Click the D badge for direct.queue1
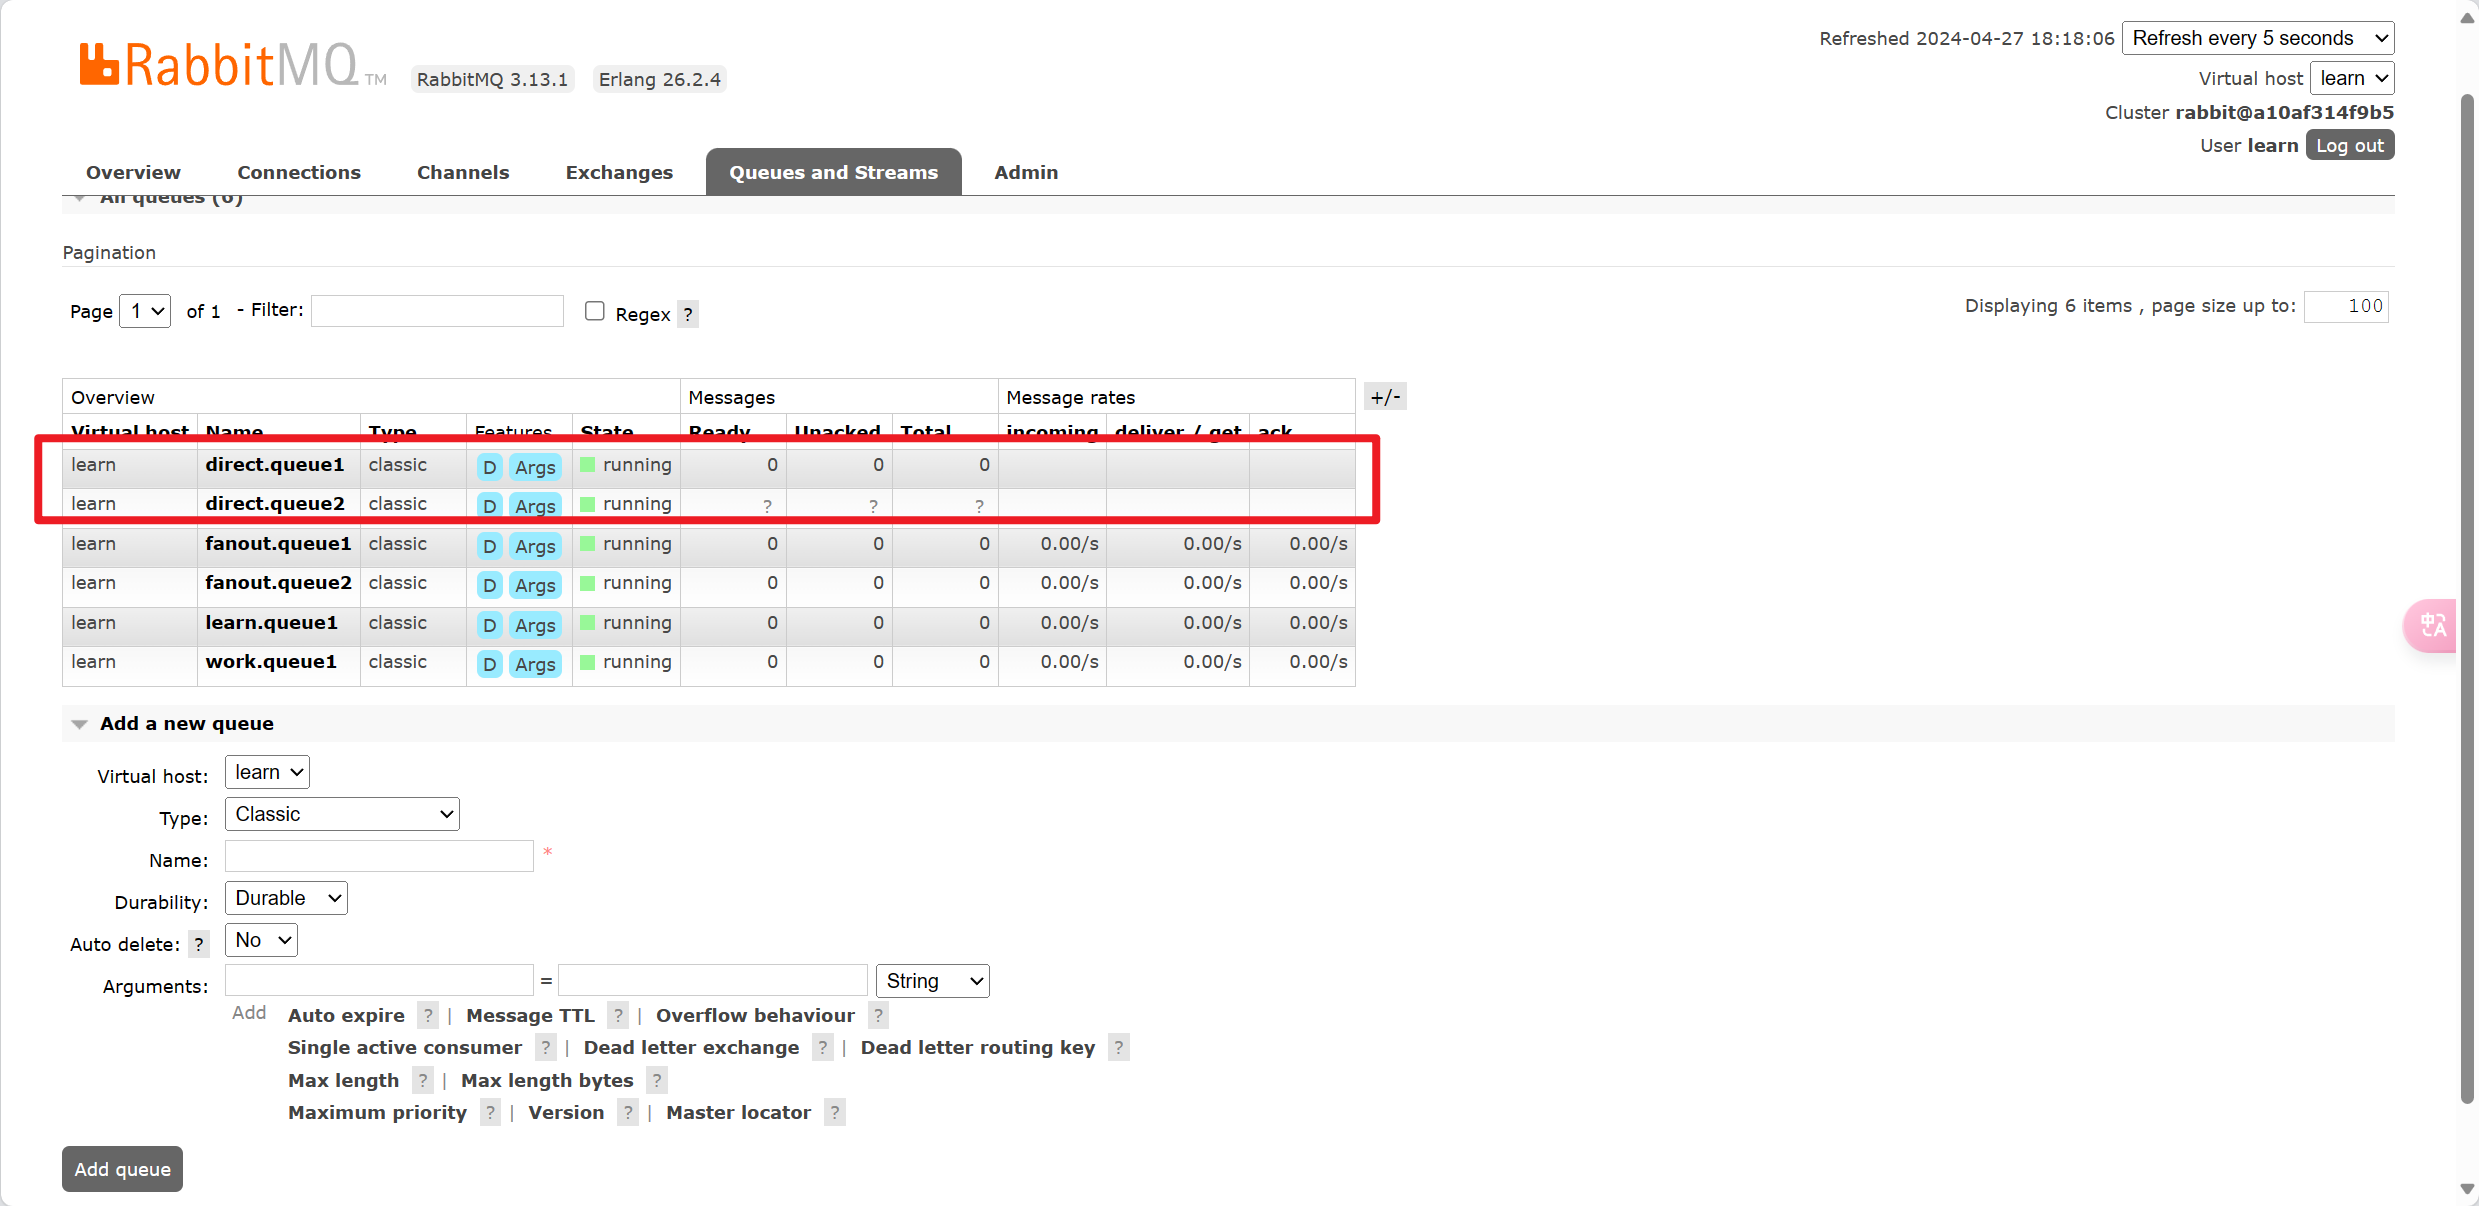 (489, 467)
